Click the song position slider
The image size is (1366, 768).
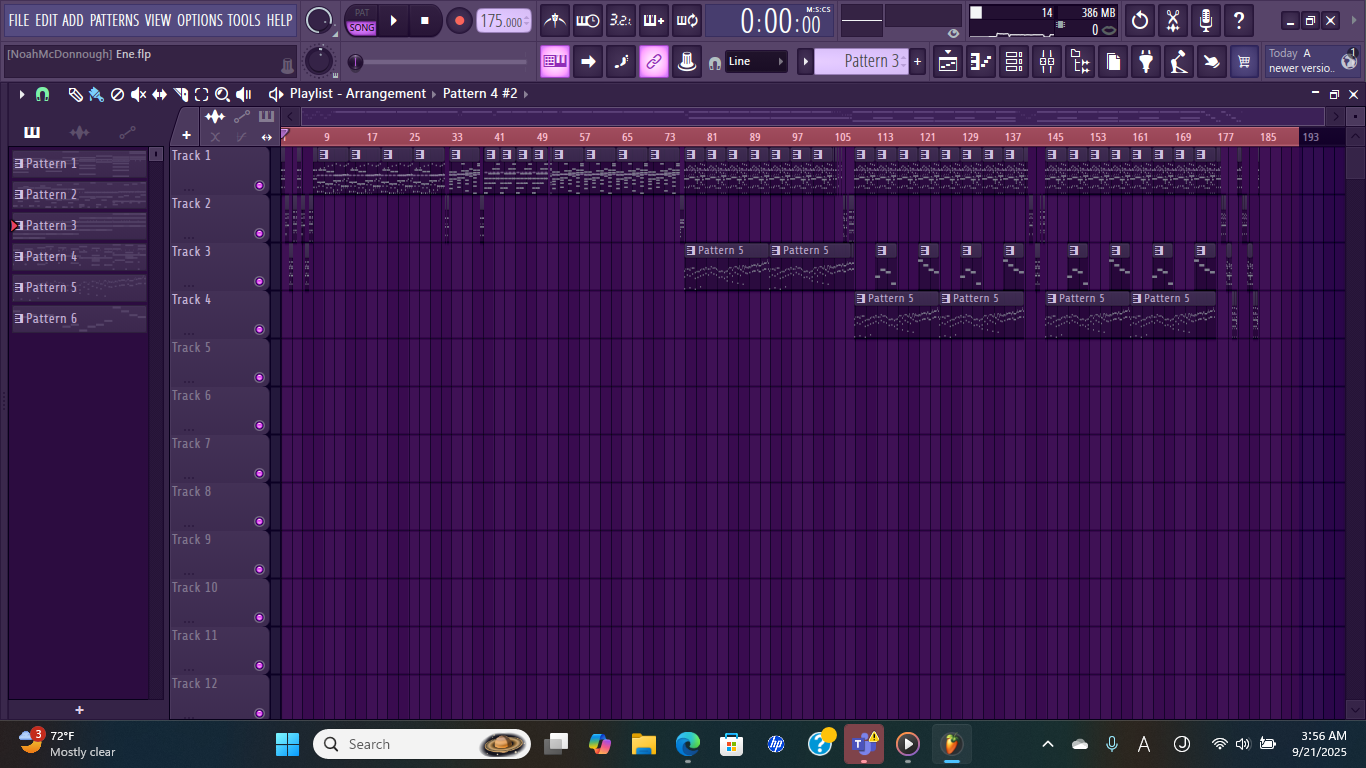[440, 62]
